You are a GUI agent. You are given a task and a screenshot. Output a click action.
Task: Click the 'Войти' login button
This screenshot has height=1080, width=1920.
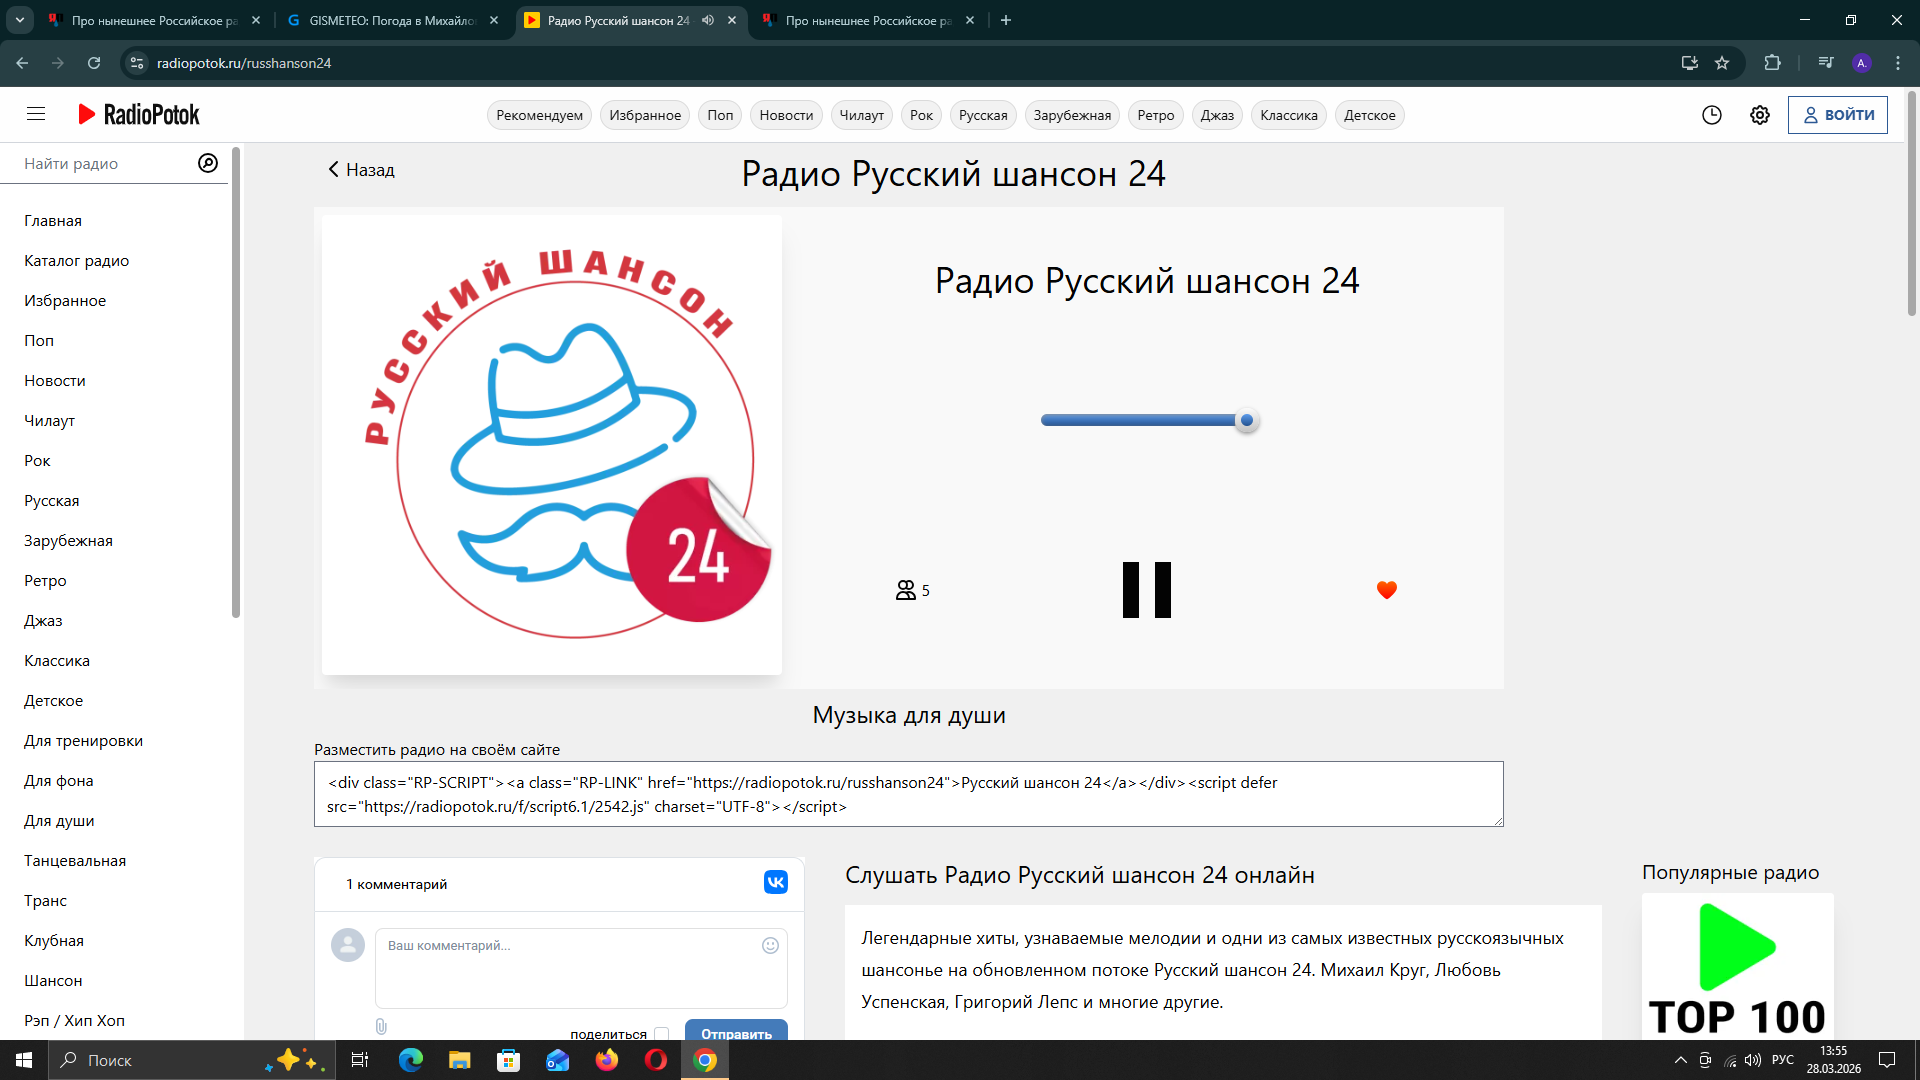pos(1838,115)
